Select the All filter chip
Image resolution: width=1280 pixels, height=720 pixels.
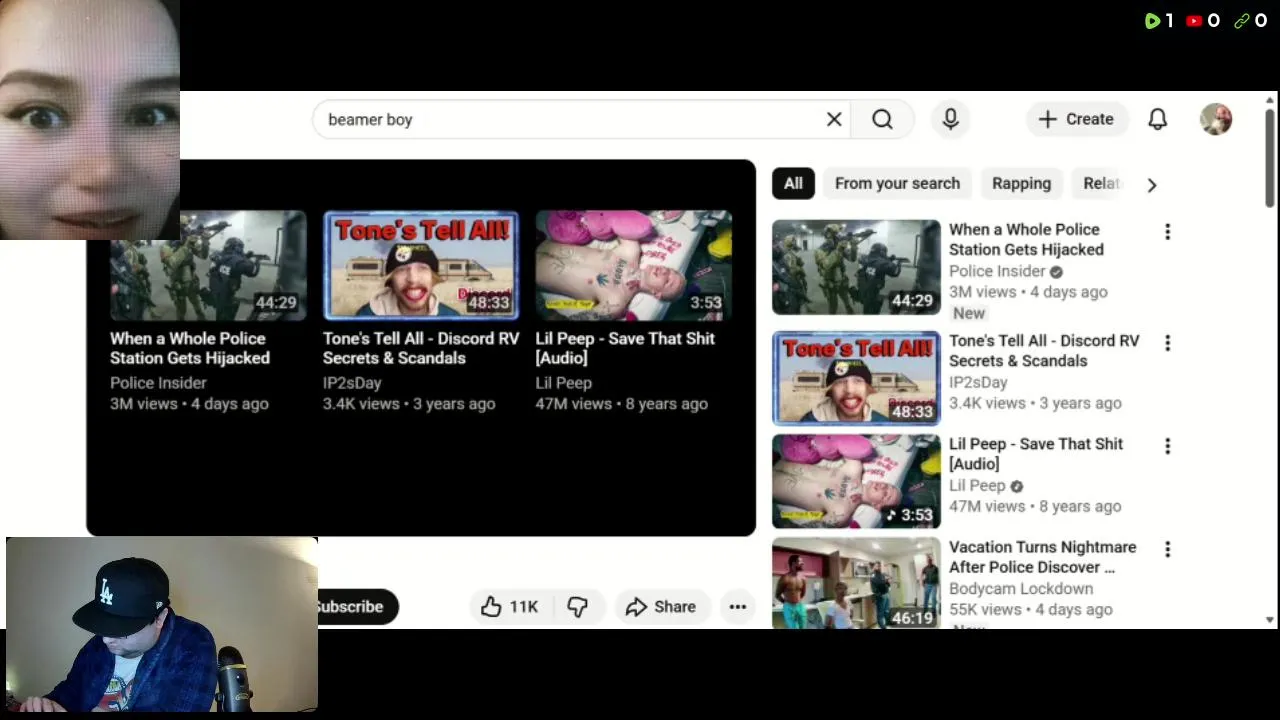point(793,183)
